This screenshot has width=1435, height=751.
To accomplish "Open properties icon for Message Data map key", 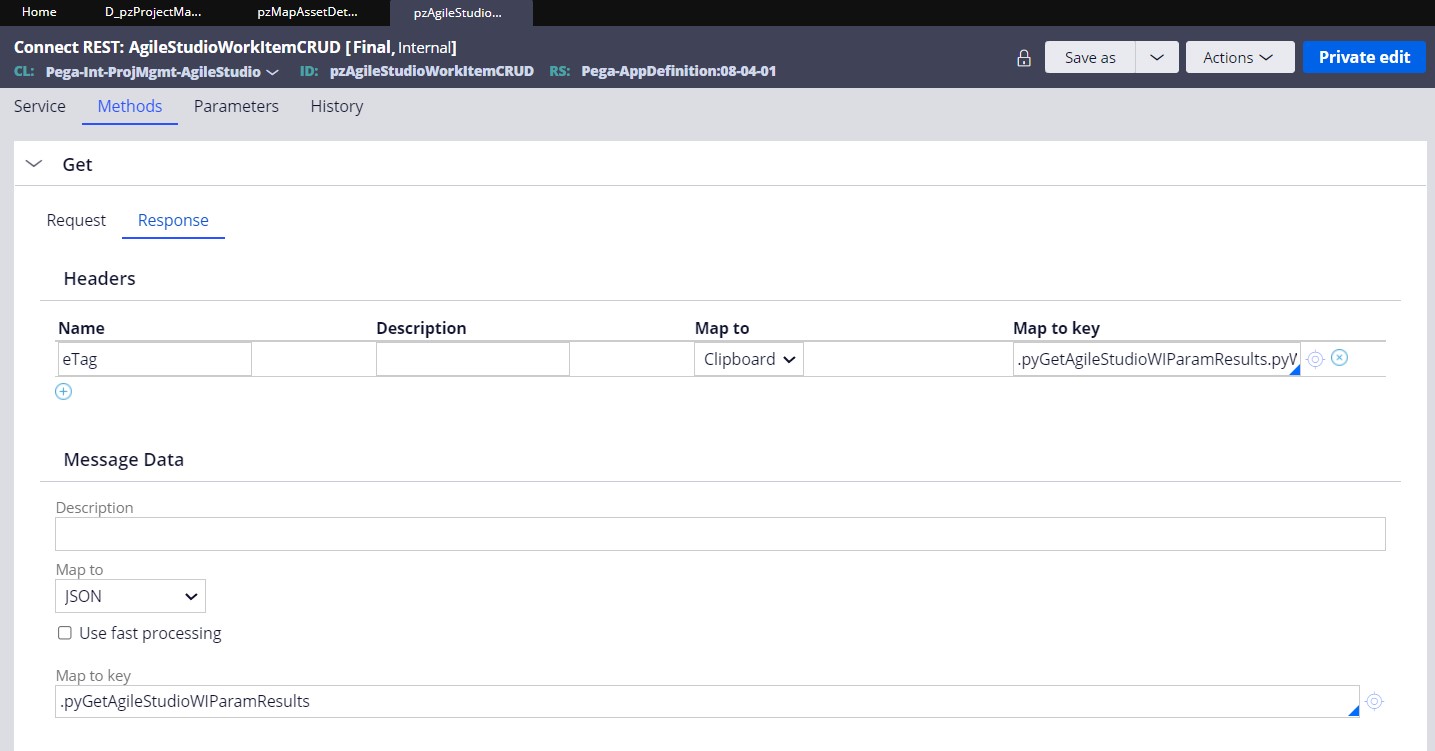I will [1375, 702].
